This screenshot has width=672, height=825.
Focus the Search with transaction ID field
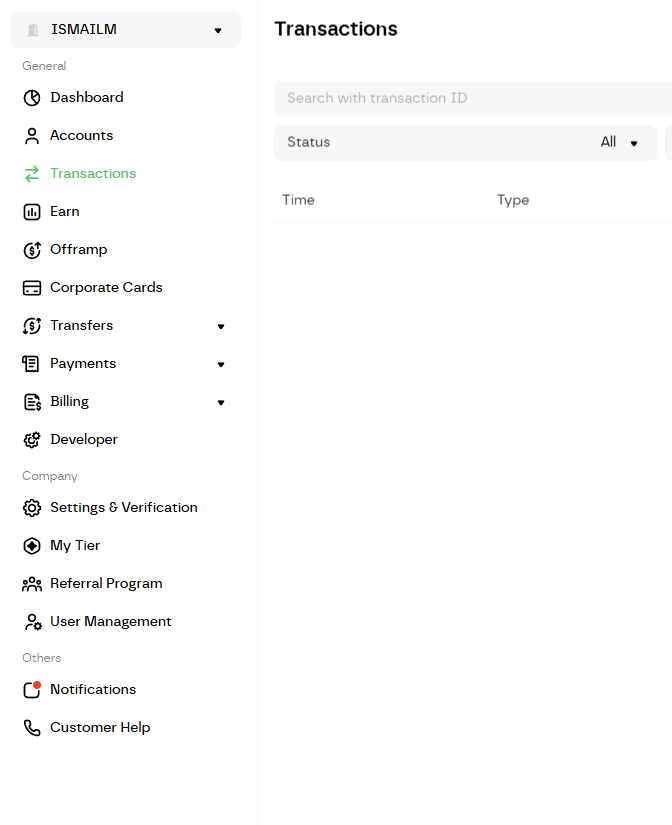[473, 99]
